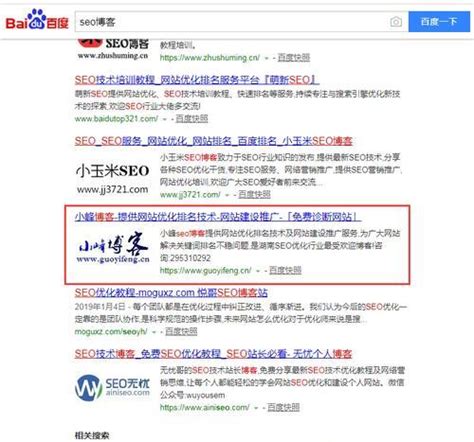Open 百度快照 for ainiseo.com result
Screen dimensions: 474x442
283,407
